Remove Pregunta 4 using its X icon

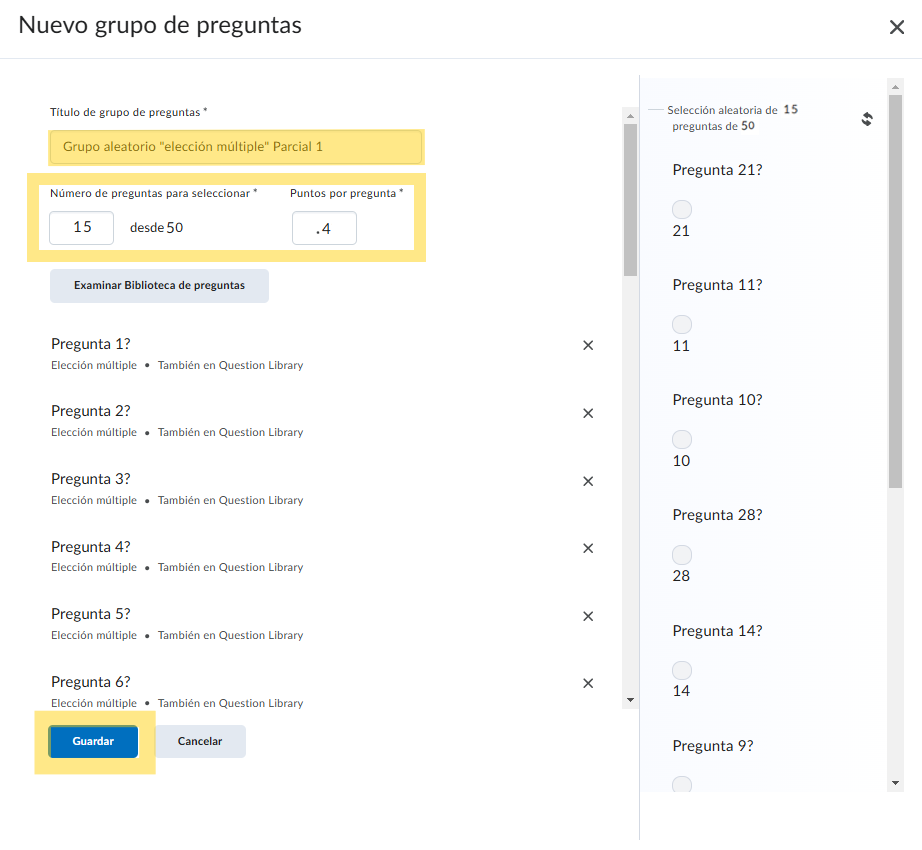click(x=588, y=548)
